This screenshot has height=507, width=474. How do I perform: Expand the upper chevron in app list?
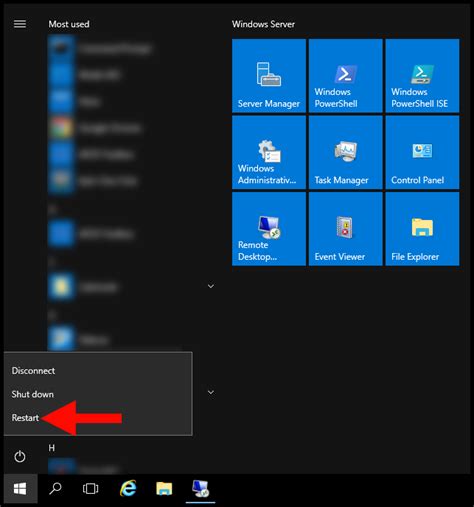(211, 286)
